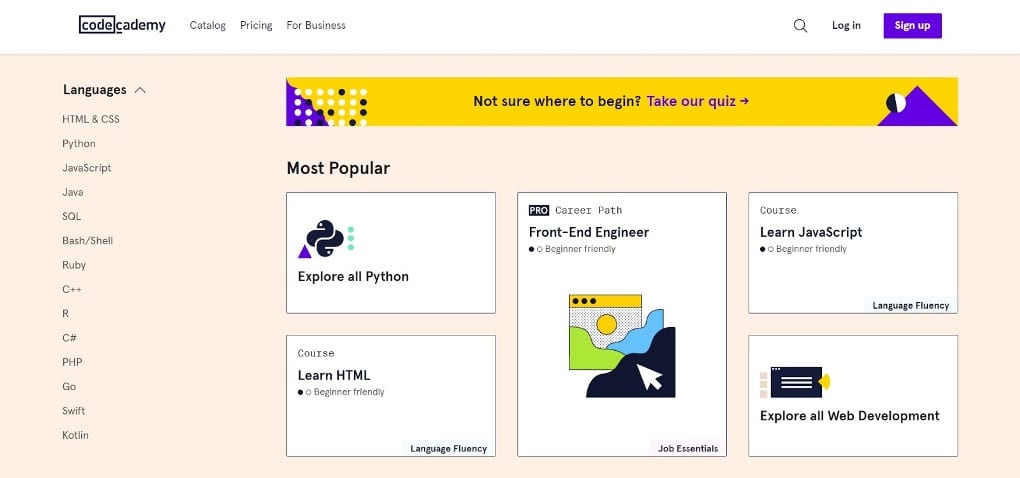1020x478 pixels.
Task: Choose JavaScript from the Languages sidebar
Action: pos(87,168)
